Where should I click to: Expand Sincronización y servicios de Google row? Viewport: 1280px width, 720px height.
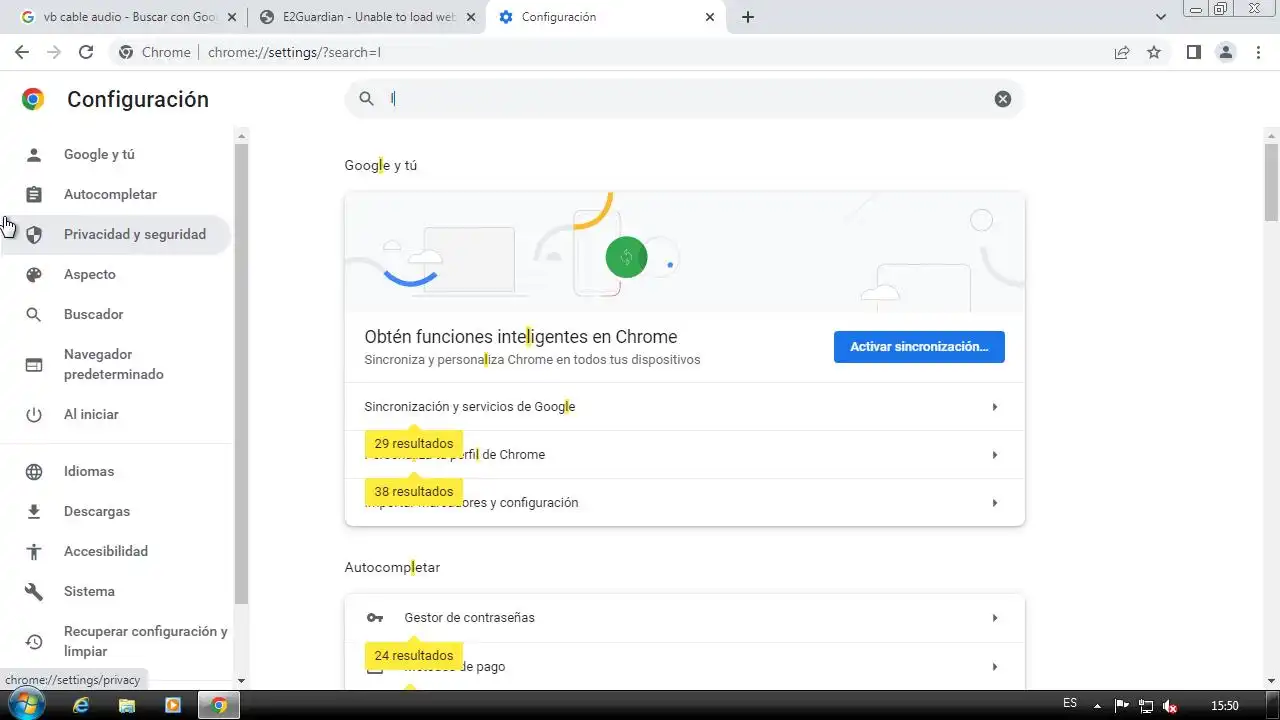[684, 407]
